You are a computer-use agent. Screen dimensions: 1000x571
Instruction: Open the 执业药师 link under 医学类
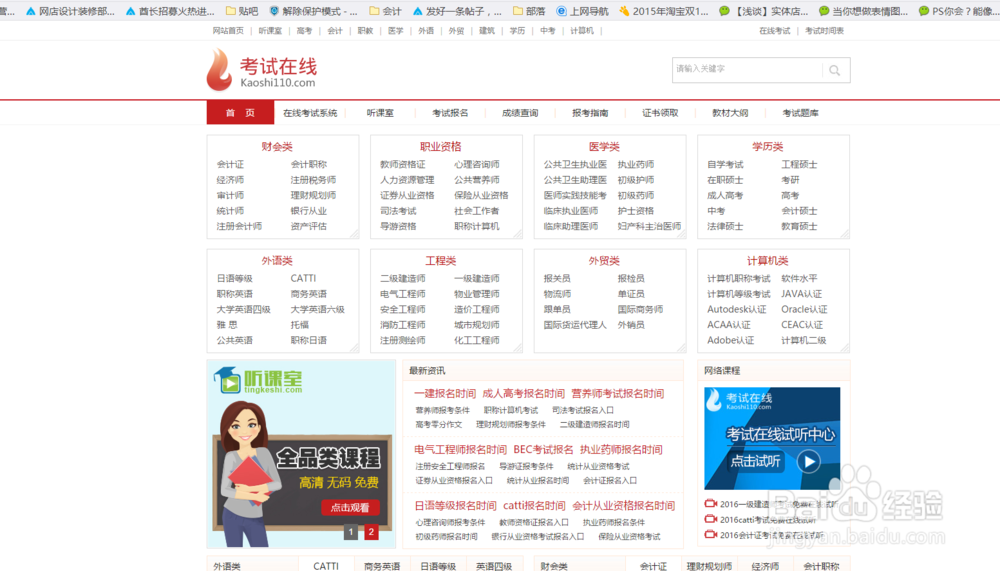click(x=636, y=165)
